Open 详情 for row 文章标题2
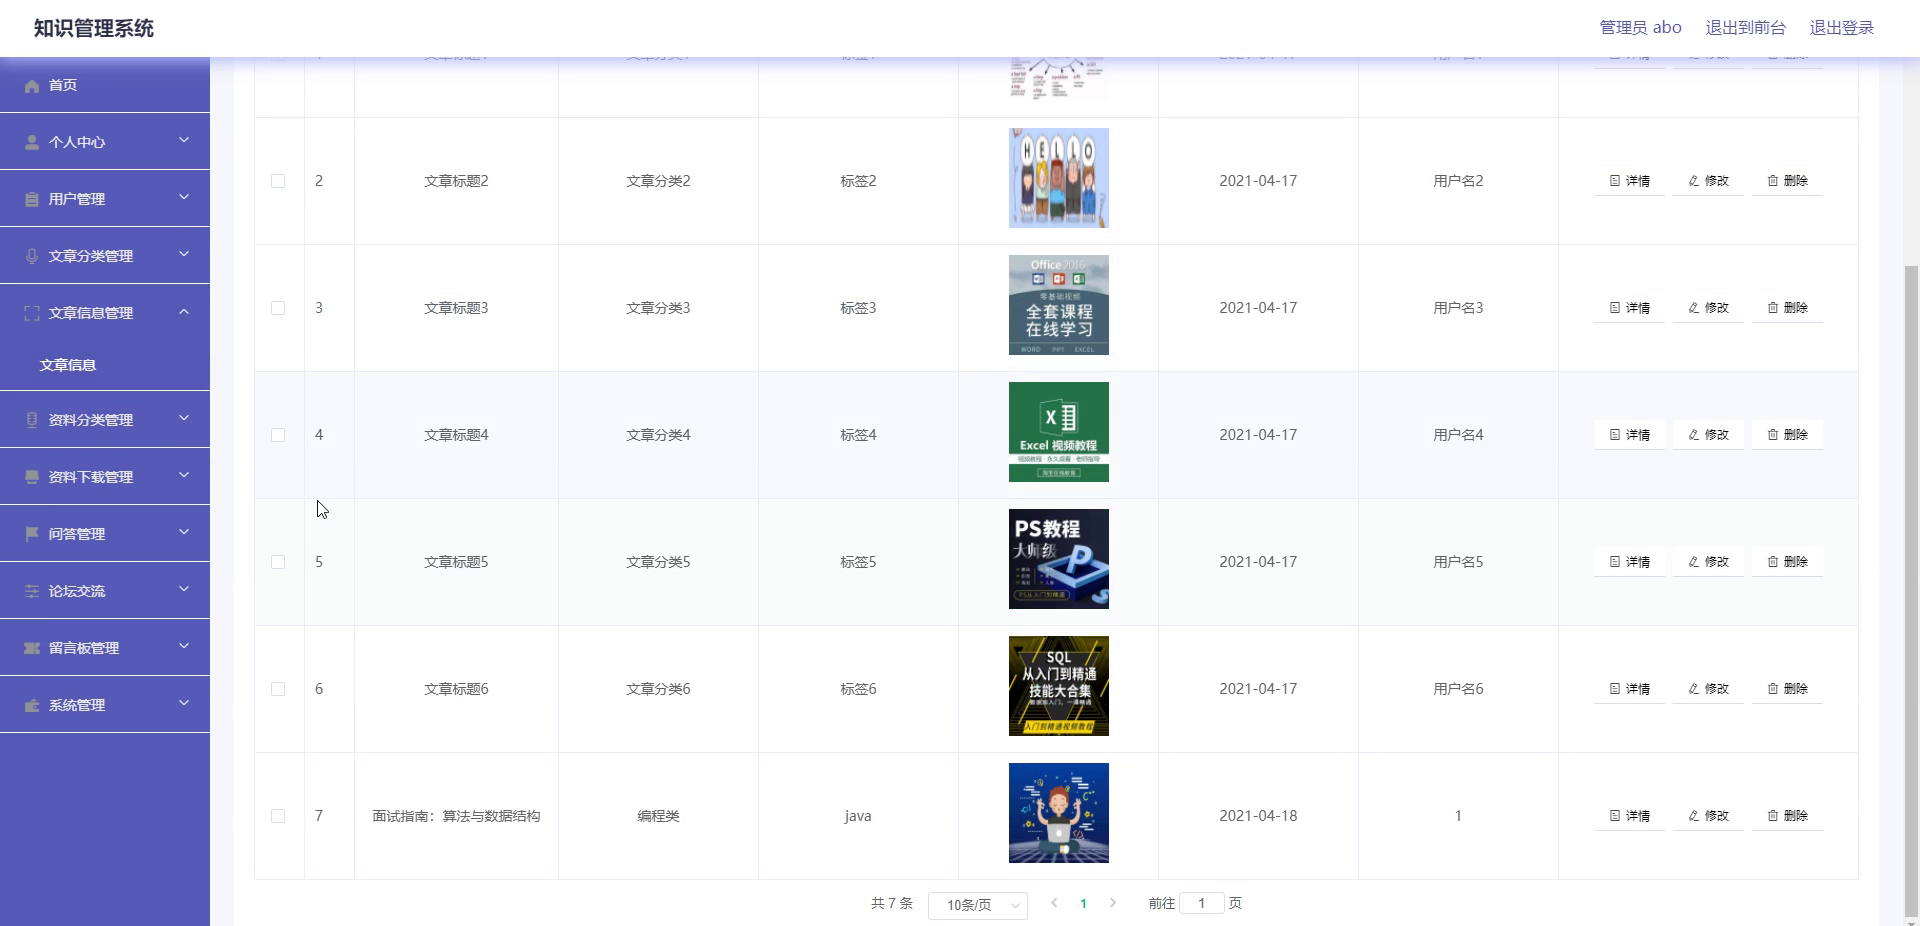 (x=1629, y=181)
